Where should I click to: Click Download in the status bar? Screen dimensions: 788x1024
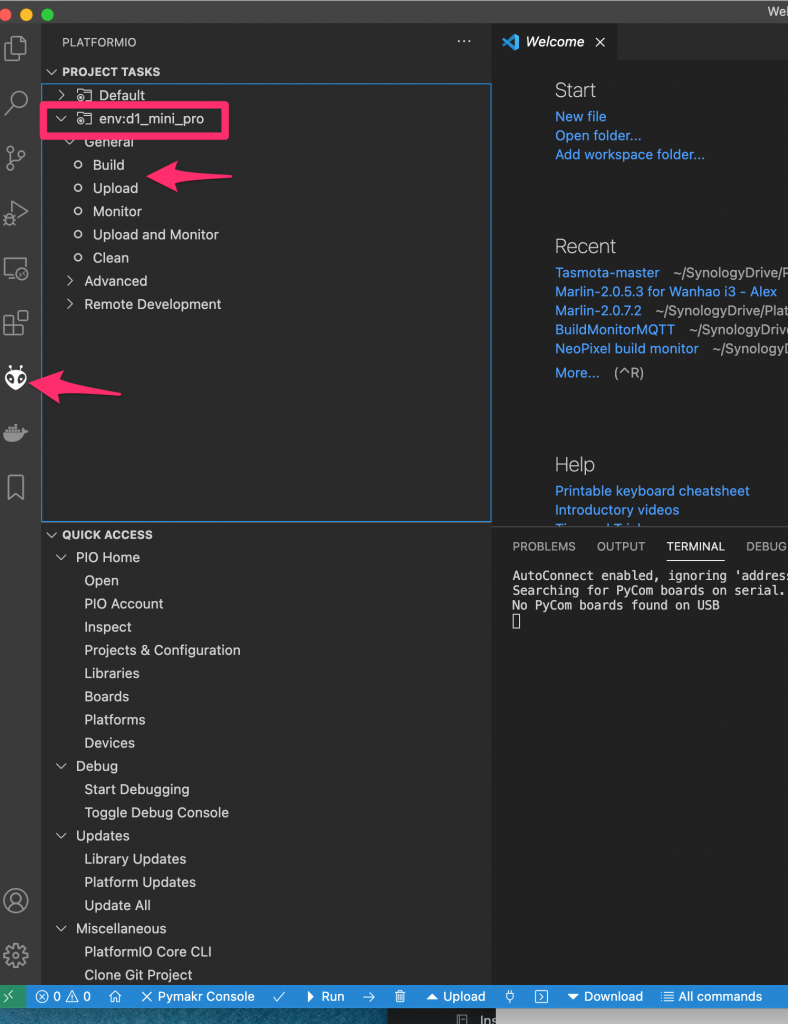[605, 997]
